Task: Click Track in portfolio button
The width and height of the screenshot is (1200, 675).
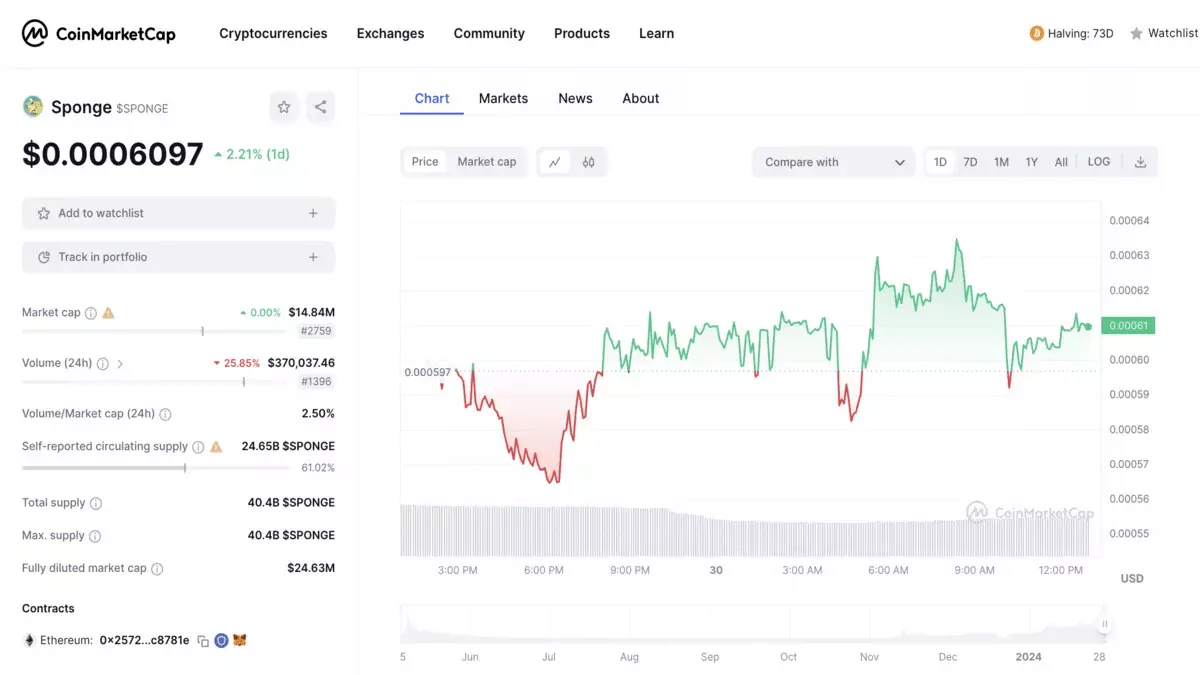Action: [178, 257]
